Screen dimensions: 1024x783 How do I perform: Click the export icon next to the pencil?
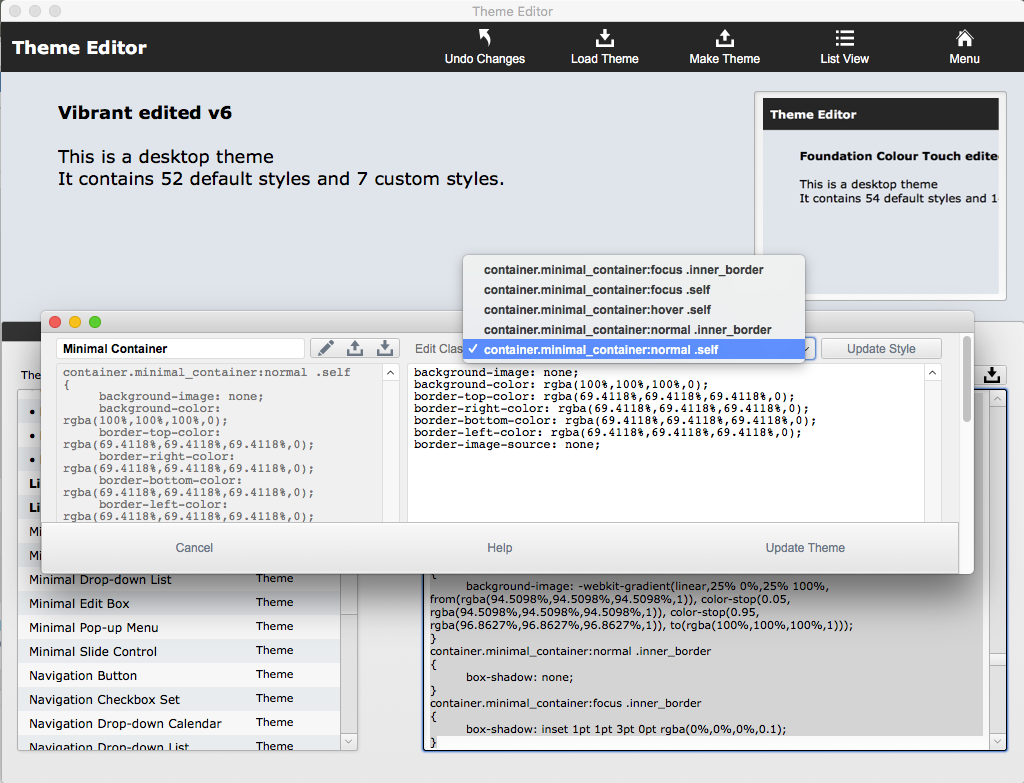pyautogui.click(x=355, y=348)
